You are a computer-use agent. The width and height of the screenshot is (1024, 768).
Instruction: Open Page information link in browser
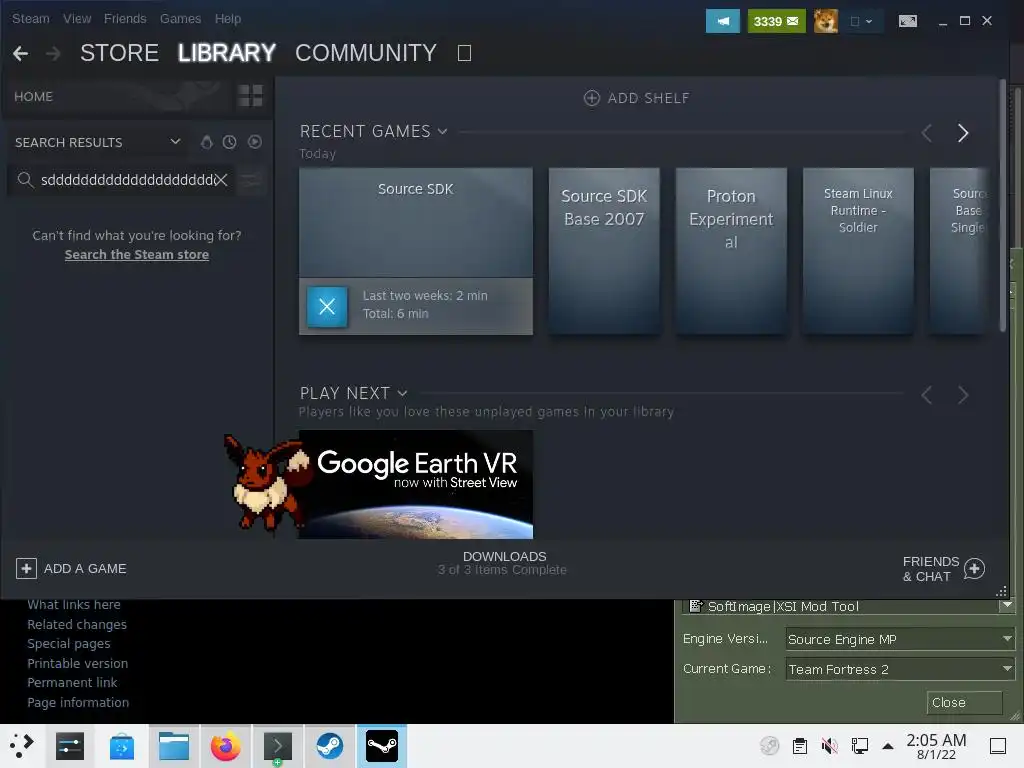point(78,702)
